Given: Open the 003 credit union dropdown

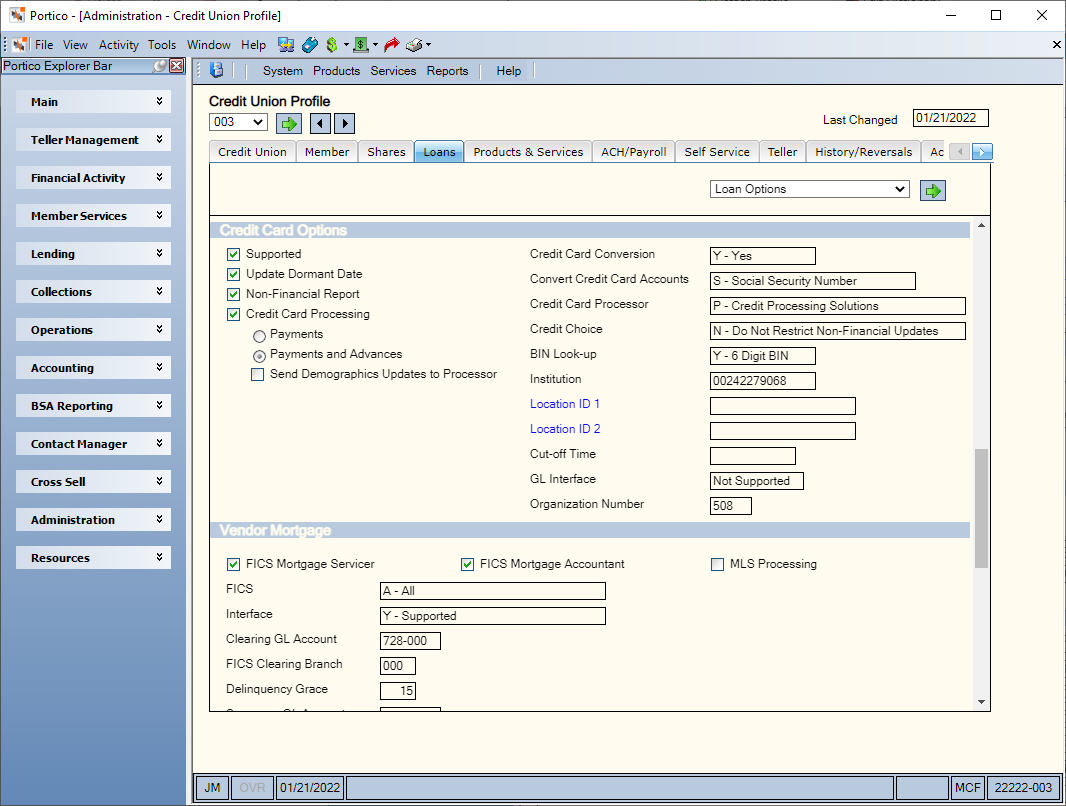Looking at the screenshot, I should pyautogui.click(x=238, y=122).
